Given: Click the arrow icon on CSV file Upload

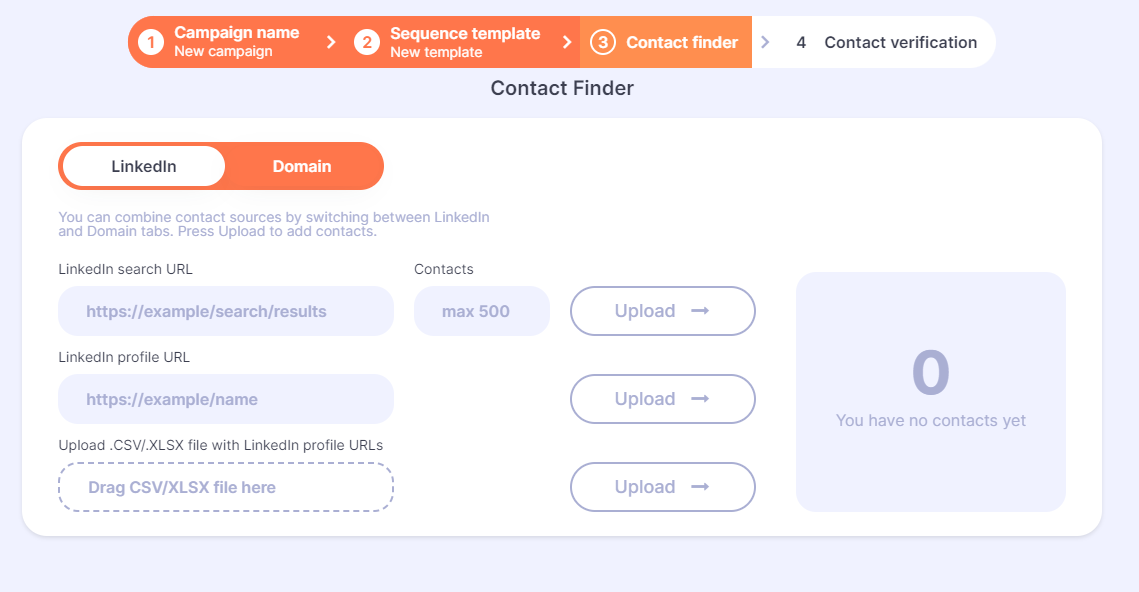Looking at the screenshot, I should (700, 487).
